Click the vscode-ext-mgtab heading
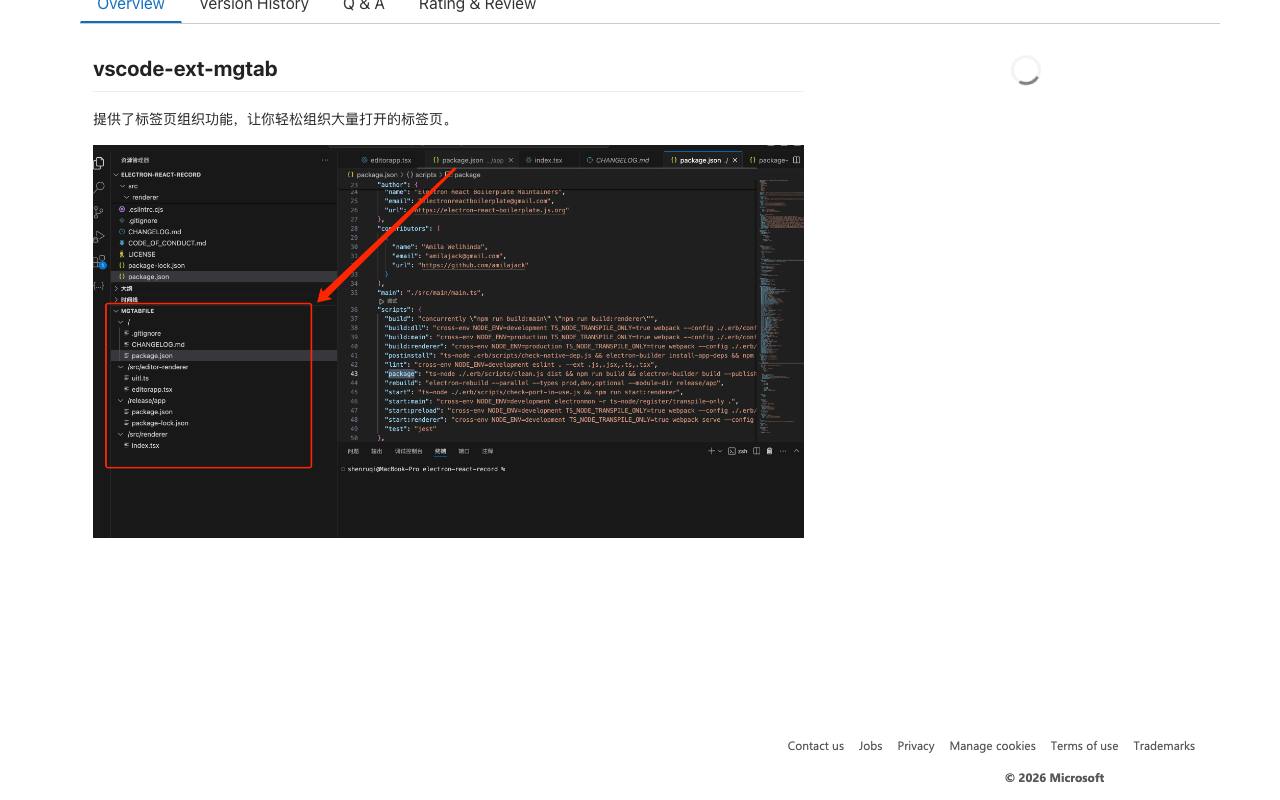 point(185,69)
